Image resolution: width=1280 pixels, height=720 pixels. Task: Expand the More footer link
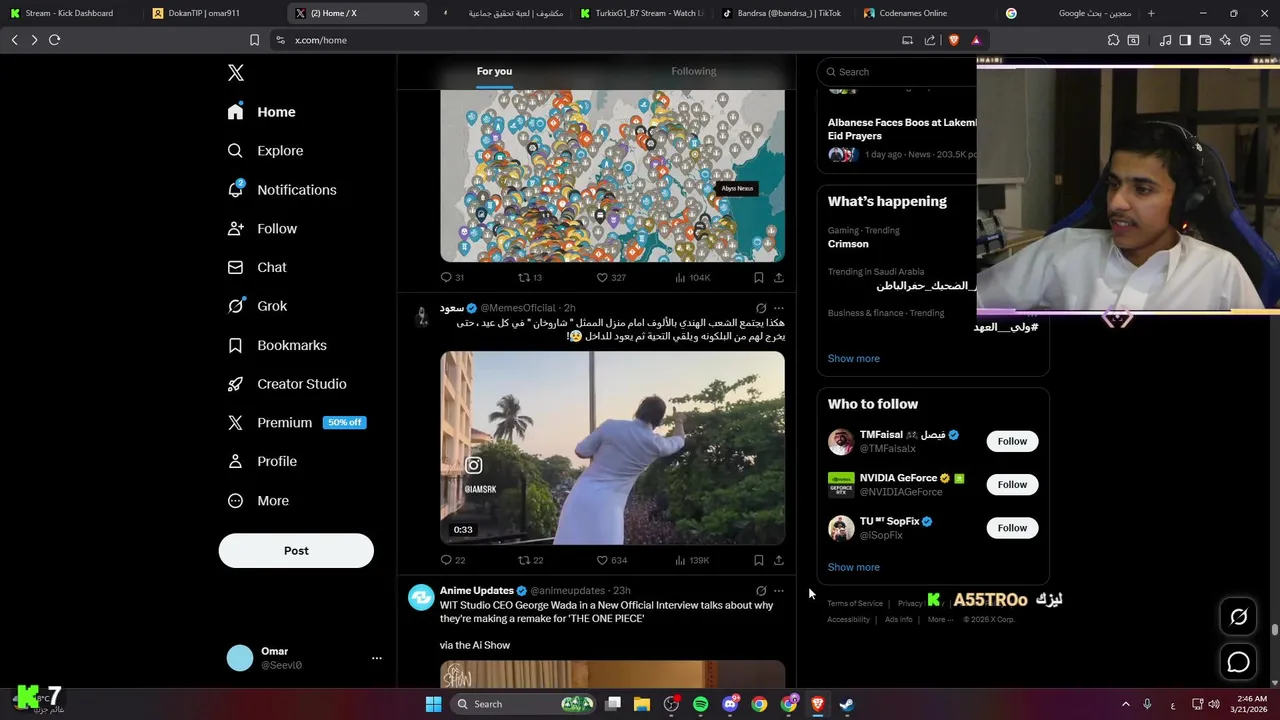pos(939,620)
